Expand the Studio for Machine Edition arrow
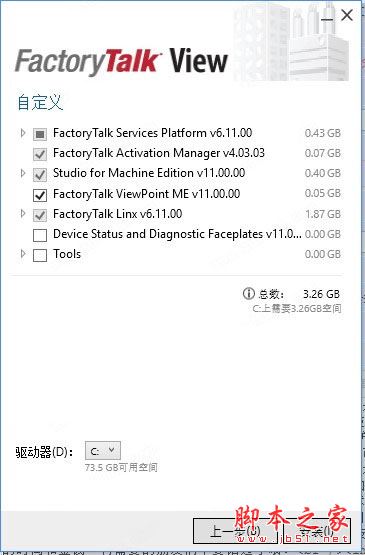Image resolution: width=365 pixels, height=555 pixels. tap(23, 173)
